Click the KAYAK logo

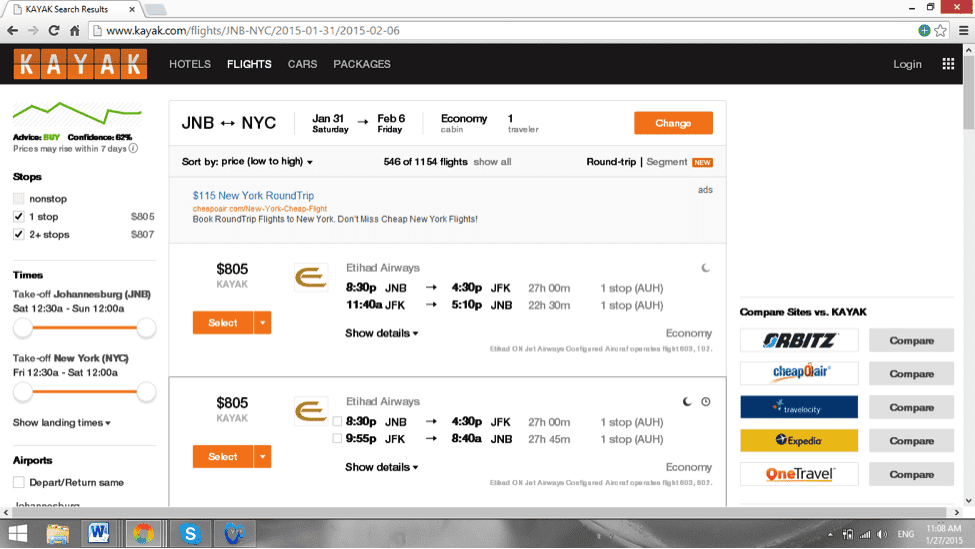pos(80,64)
